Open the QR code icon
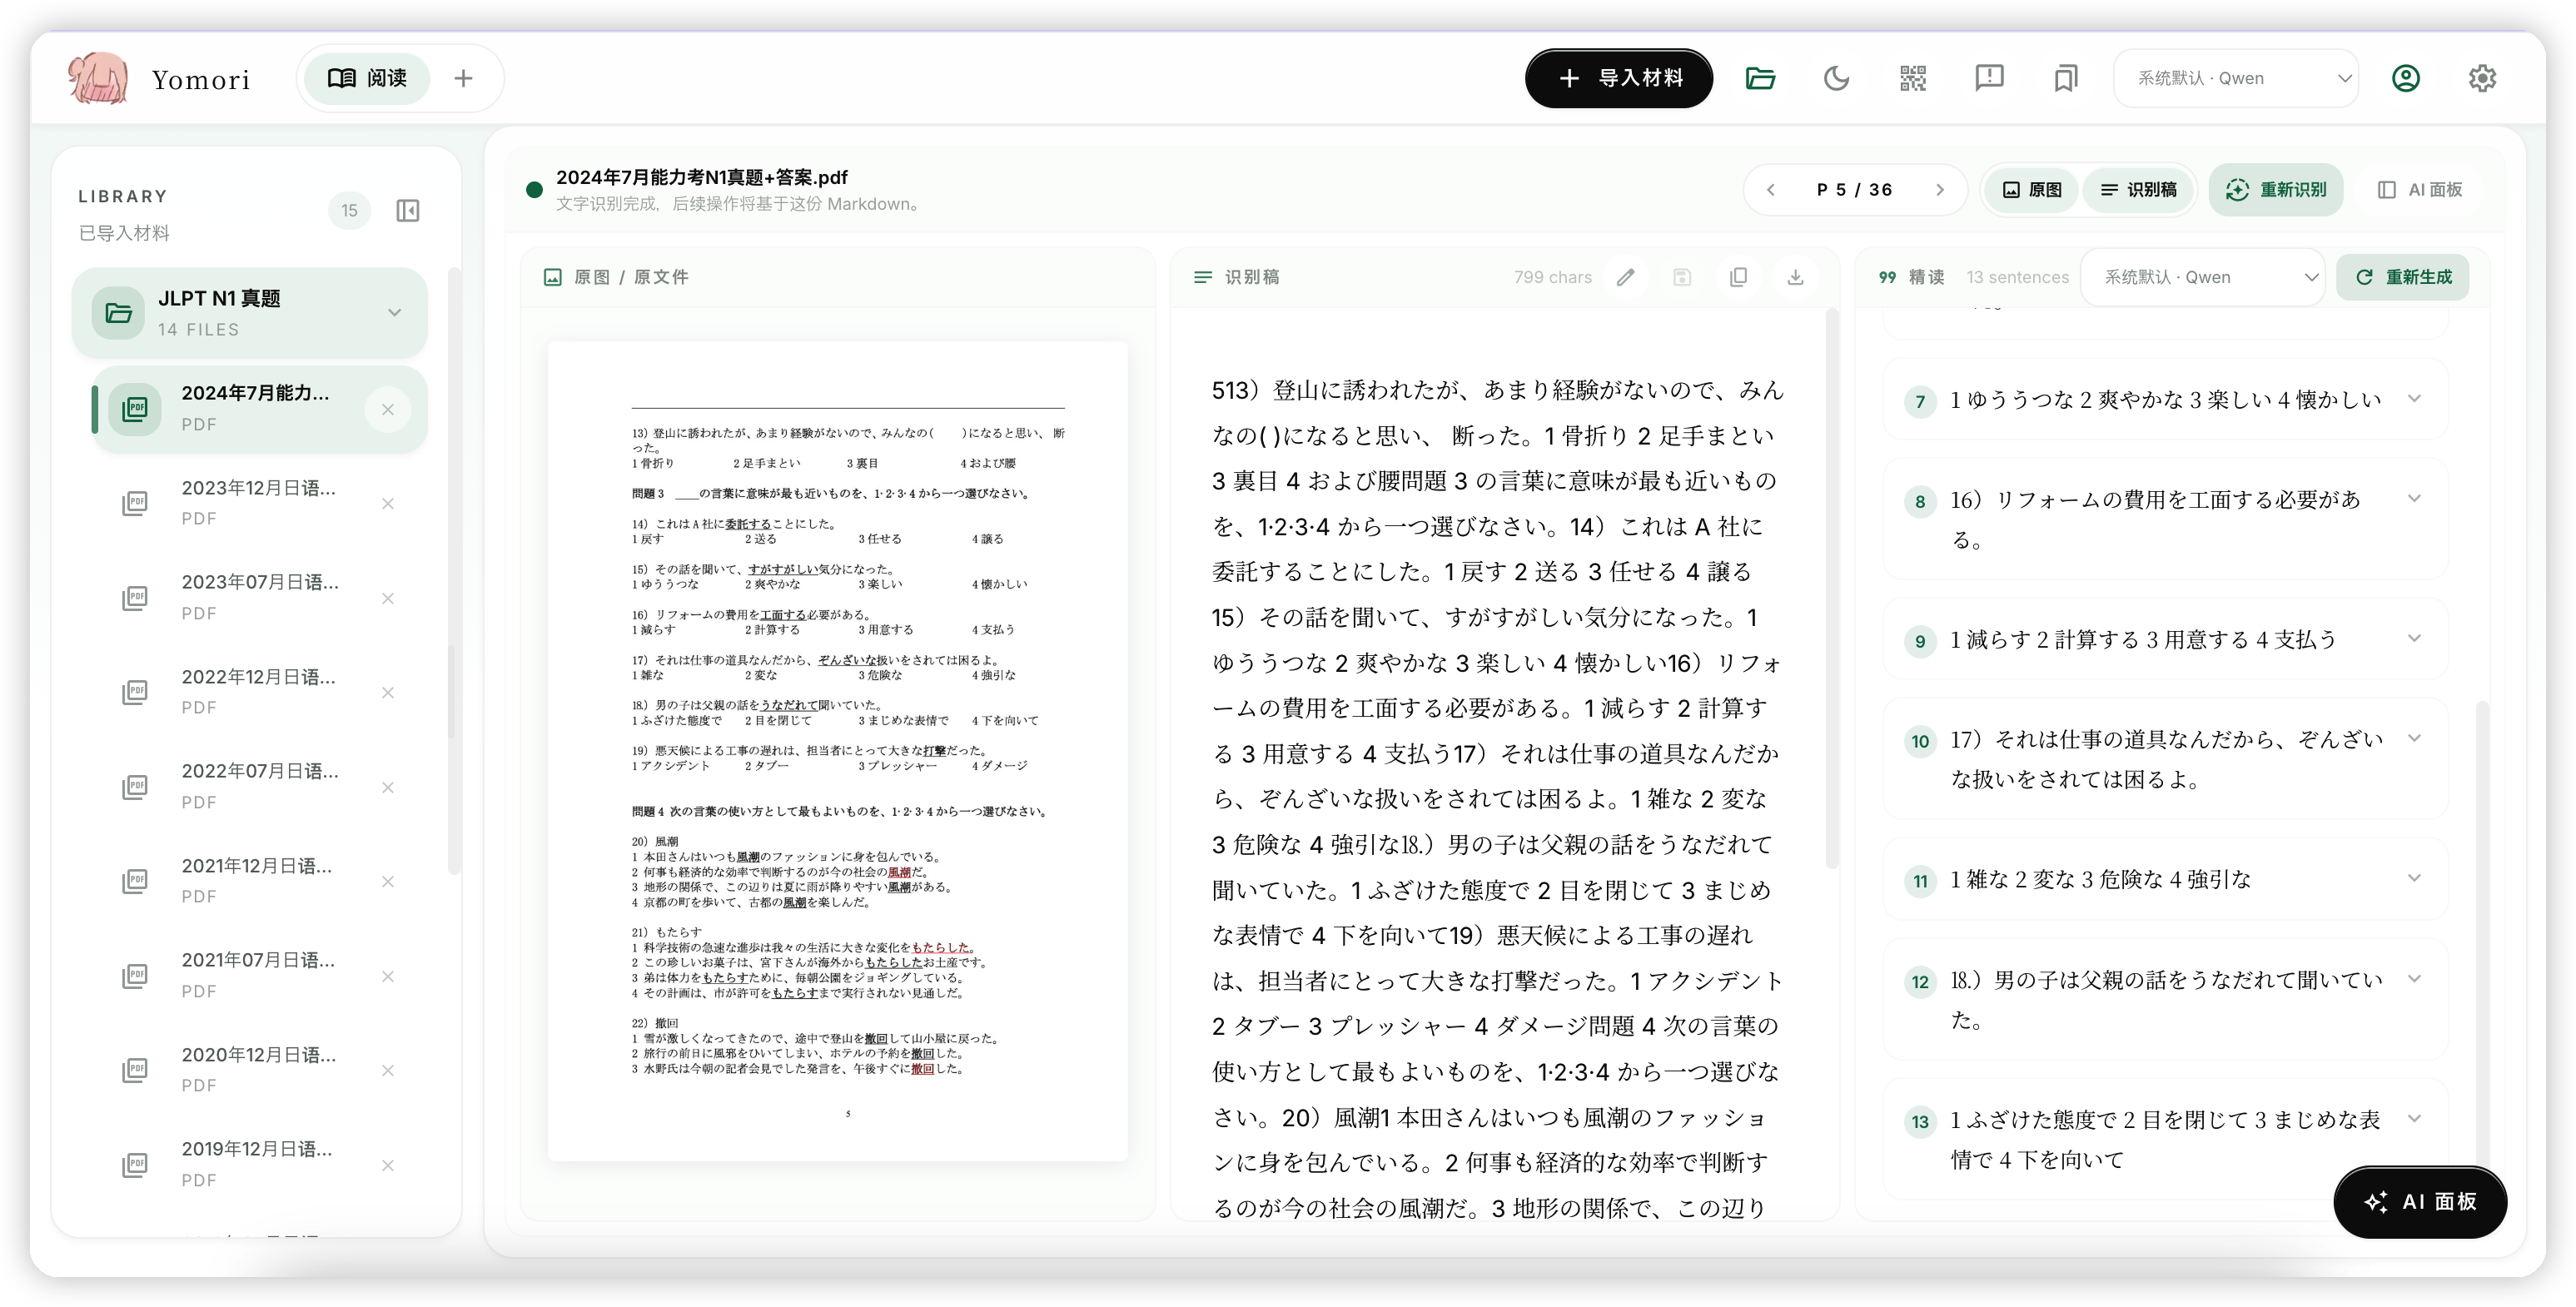The width and height of the screenshot is (2576, 1307). 1912,78
